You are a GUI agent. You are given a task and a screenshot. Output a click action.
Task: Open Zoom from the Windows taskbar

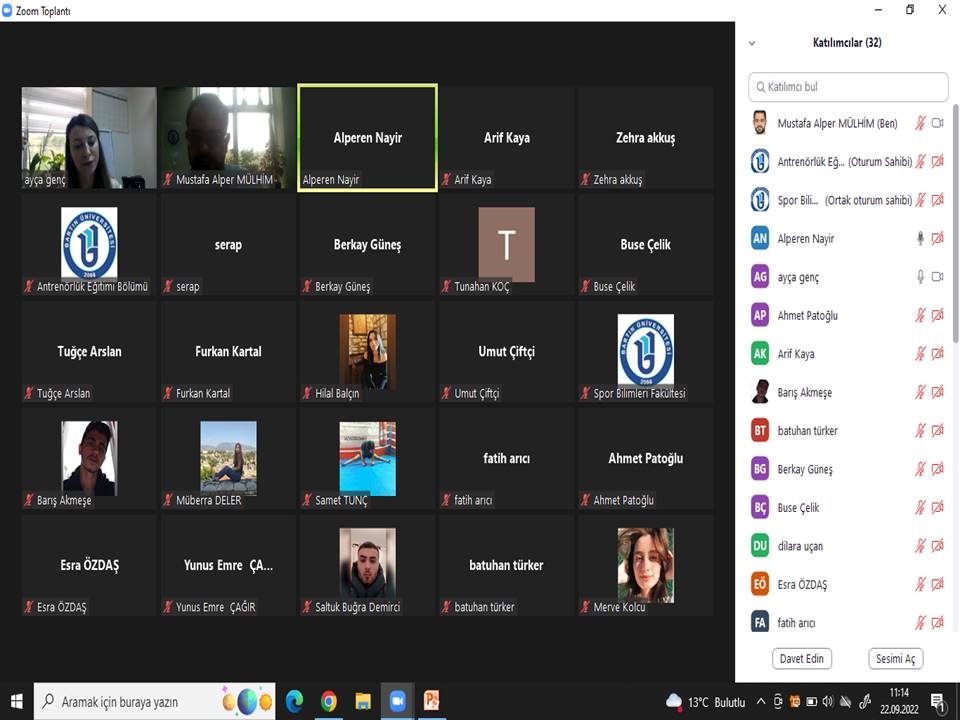(397, 701)
